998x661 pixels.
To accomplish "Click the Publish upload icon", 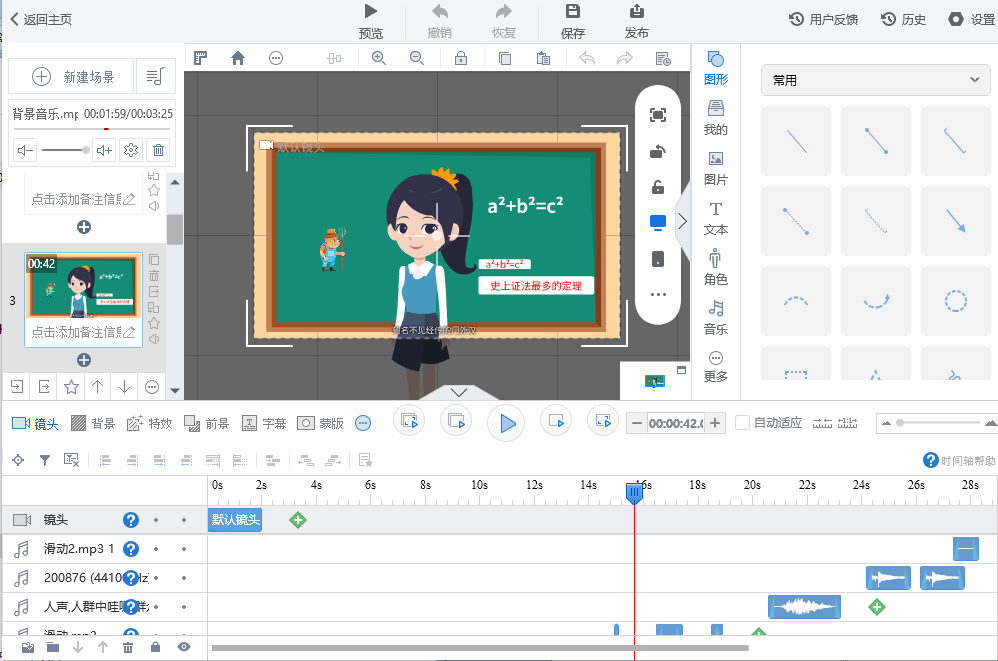I will coord(637,12).
